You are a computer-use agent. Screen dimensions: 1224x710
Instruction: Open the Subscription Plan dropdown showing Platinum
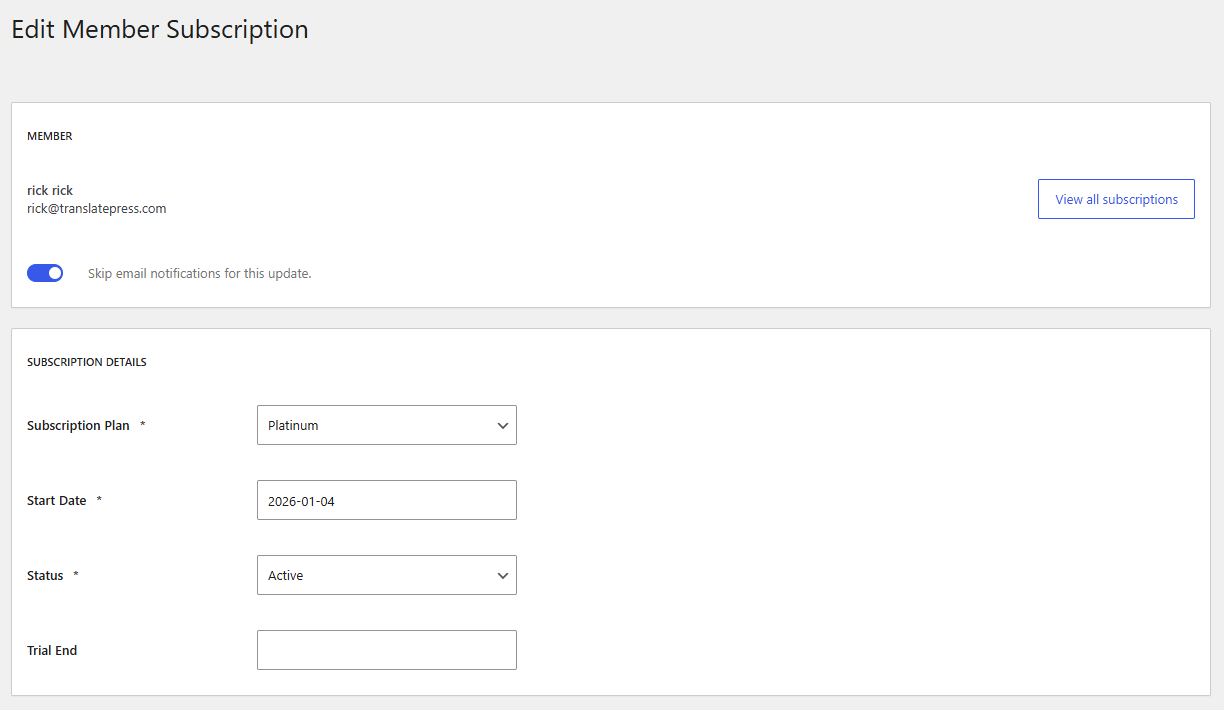point(375,425)
